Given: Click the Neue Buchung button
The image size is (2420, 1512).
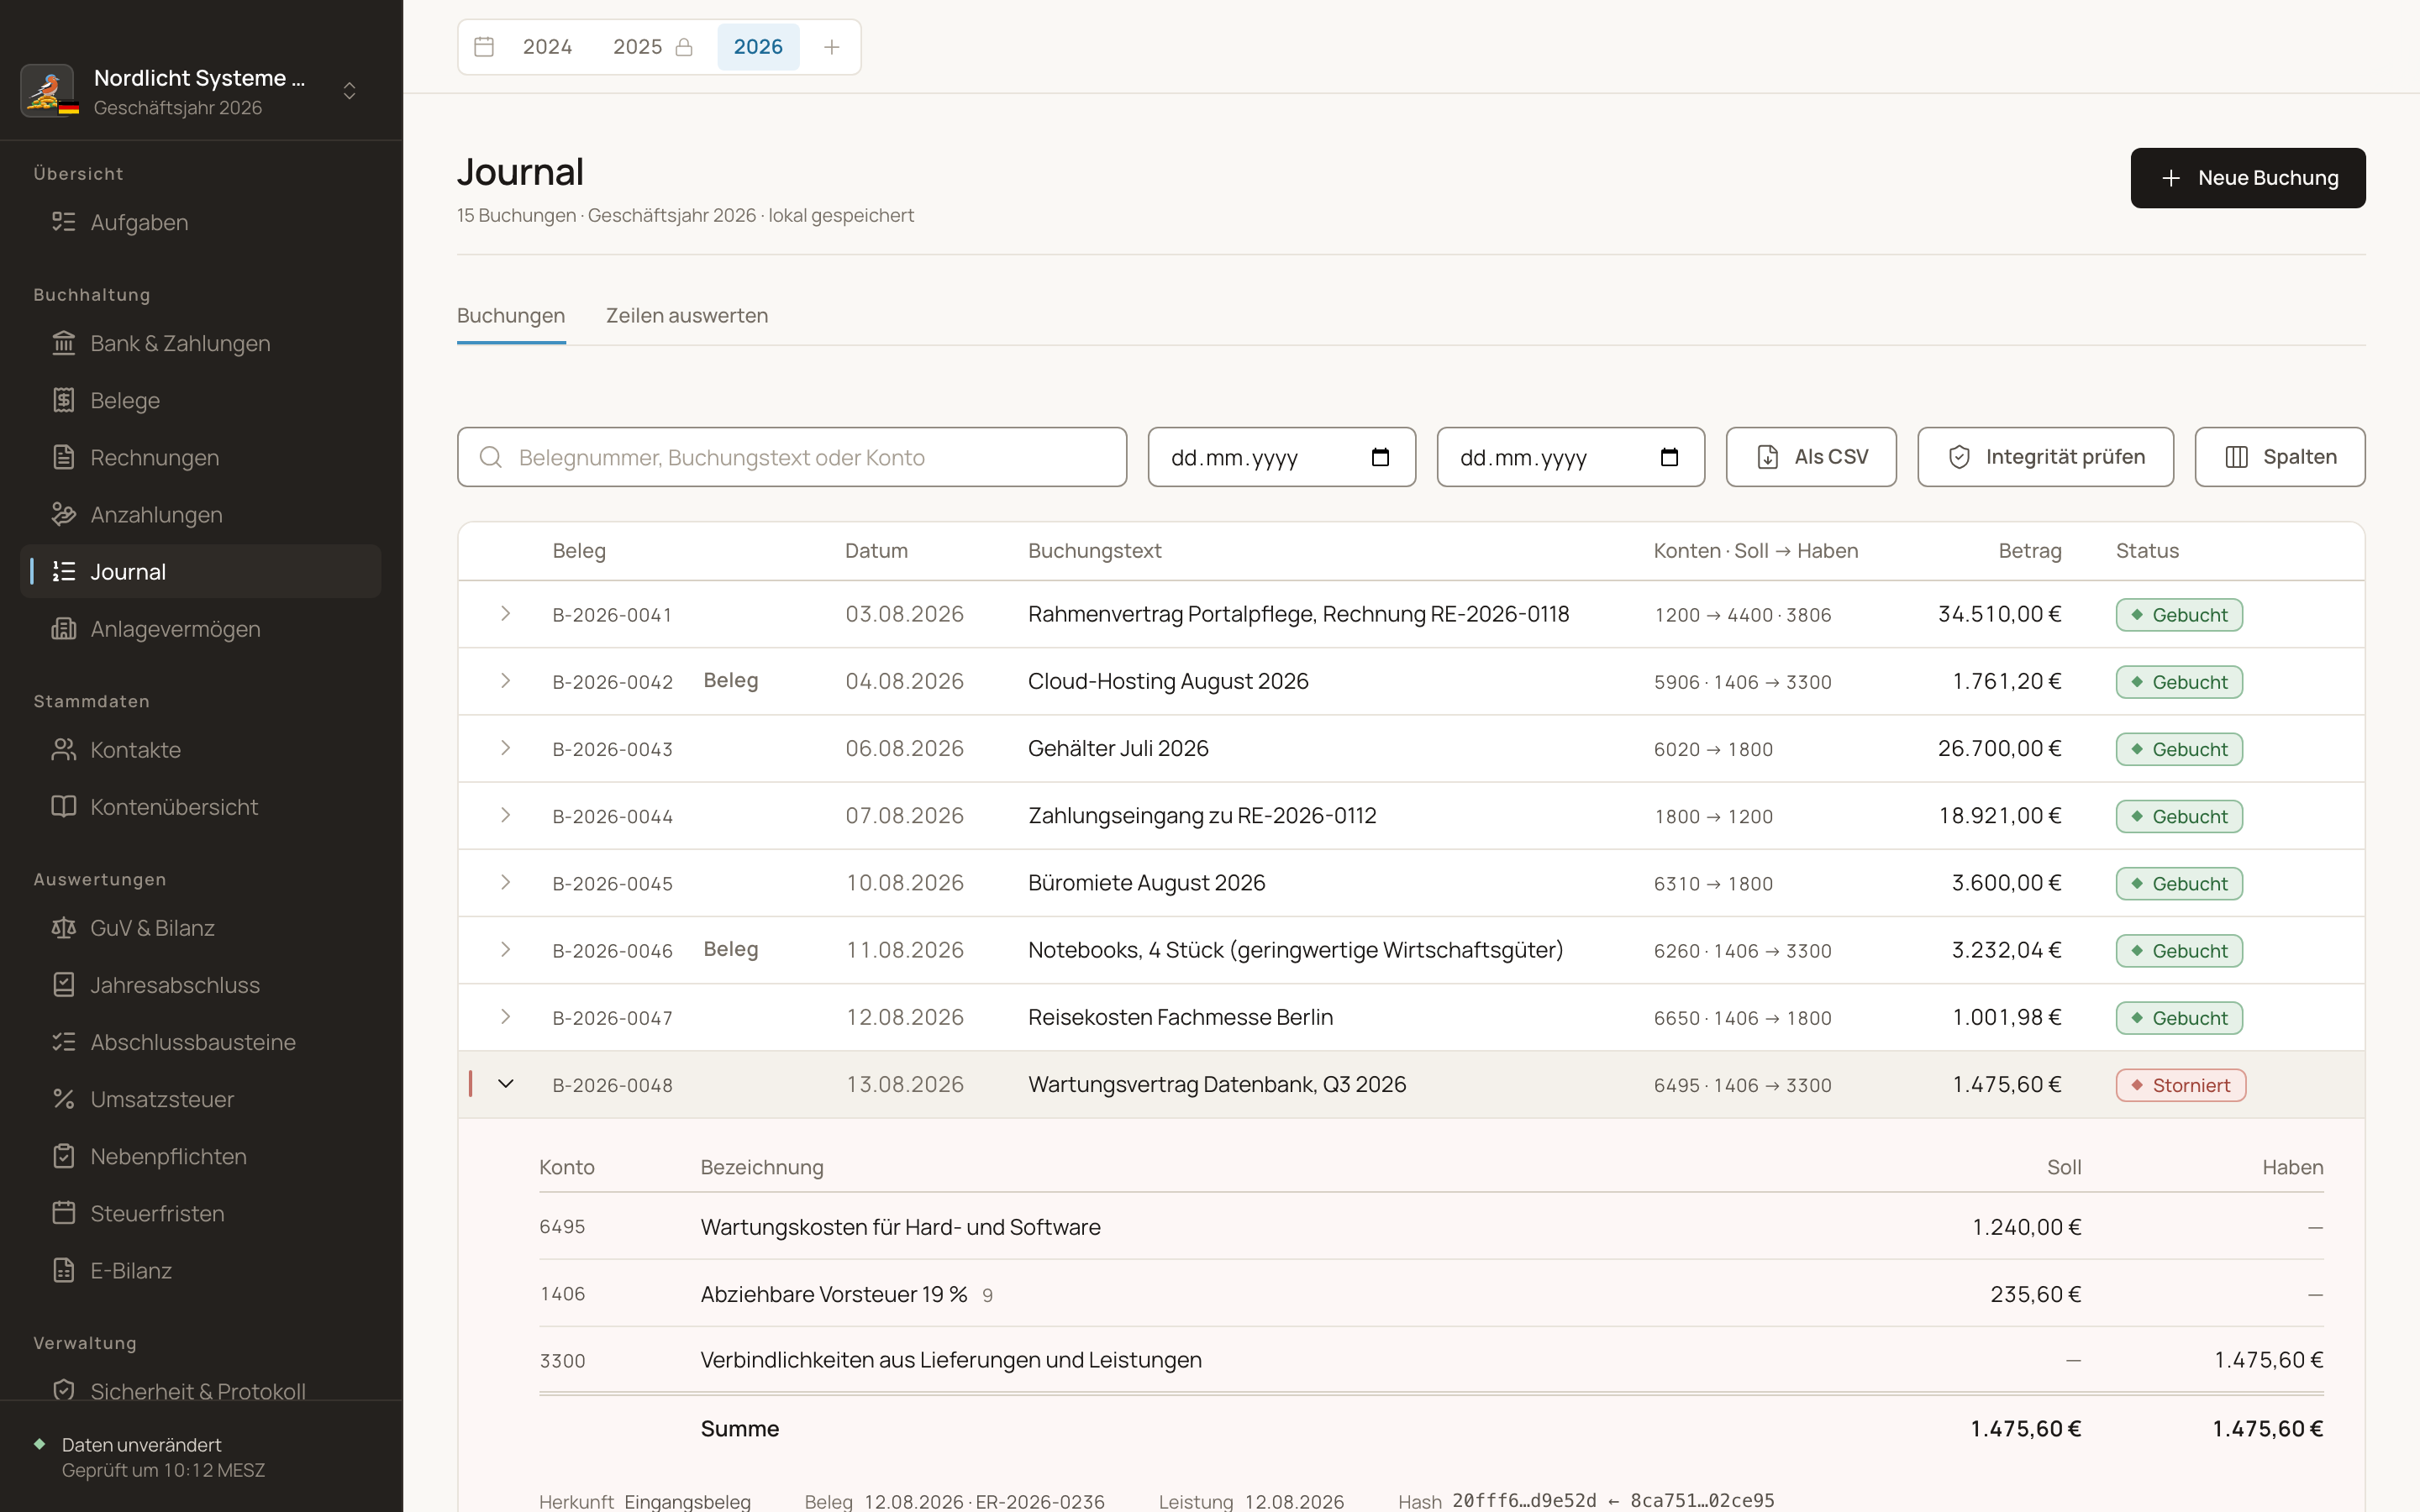Looking at the screenshot, I should point(2247,178).
